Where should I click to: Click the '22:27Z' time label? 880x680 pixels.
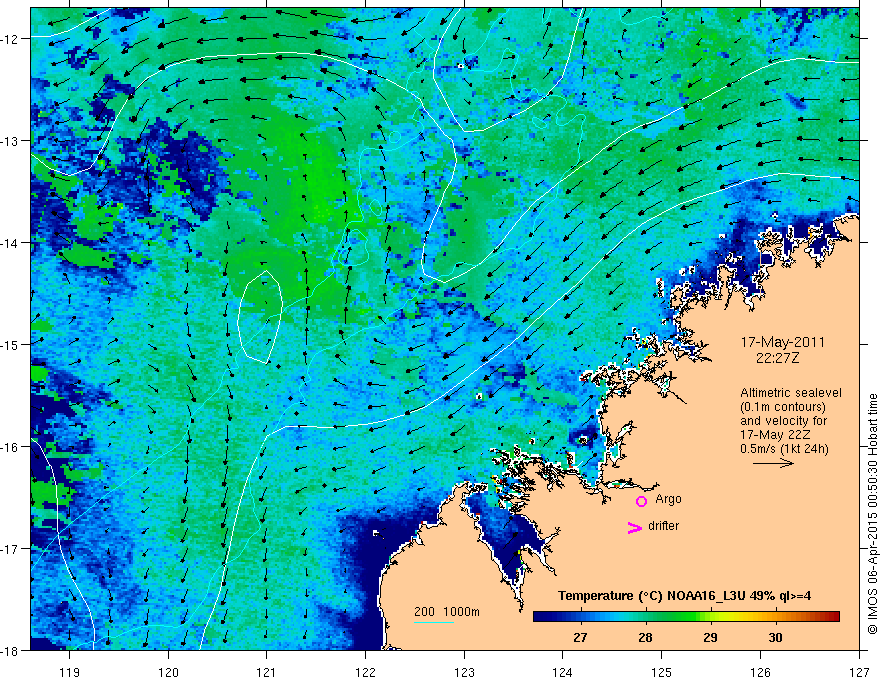click(x=777, y=358)
